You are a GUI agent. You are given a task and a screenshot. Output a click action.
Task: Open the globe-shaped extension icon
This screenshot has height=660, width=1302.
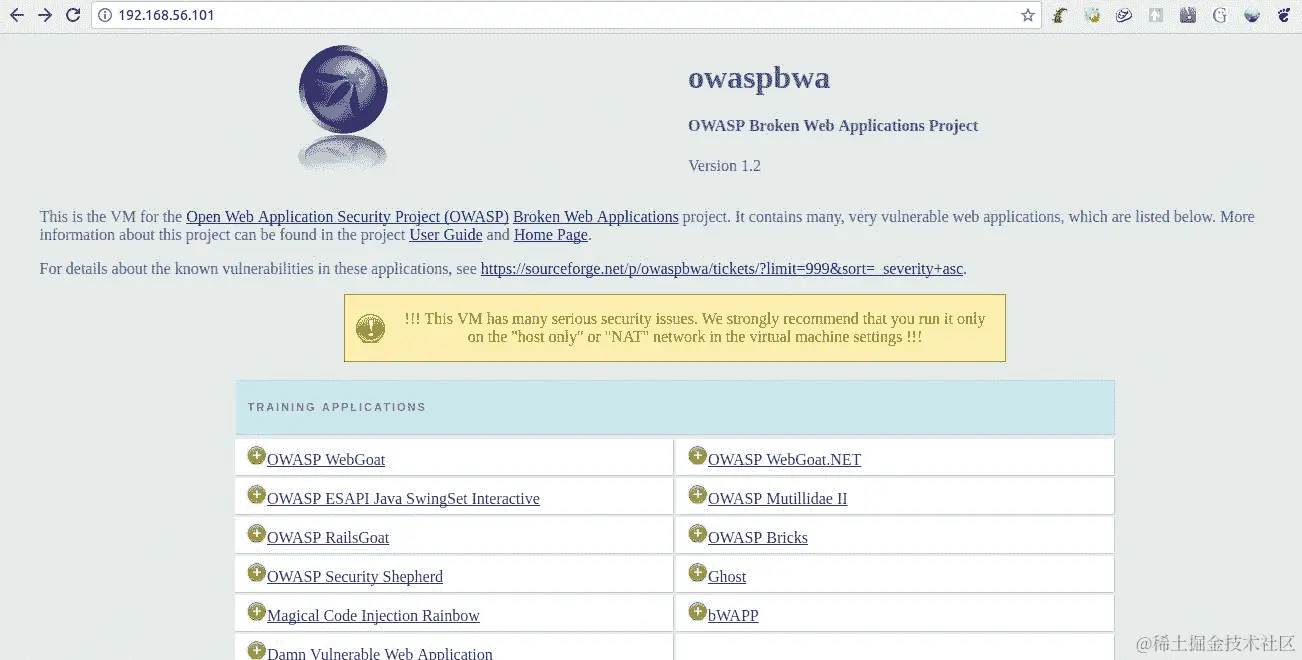(1251, 15)
